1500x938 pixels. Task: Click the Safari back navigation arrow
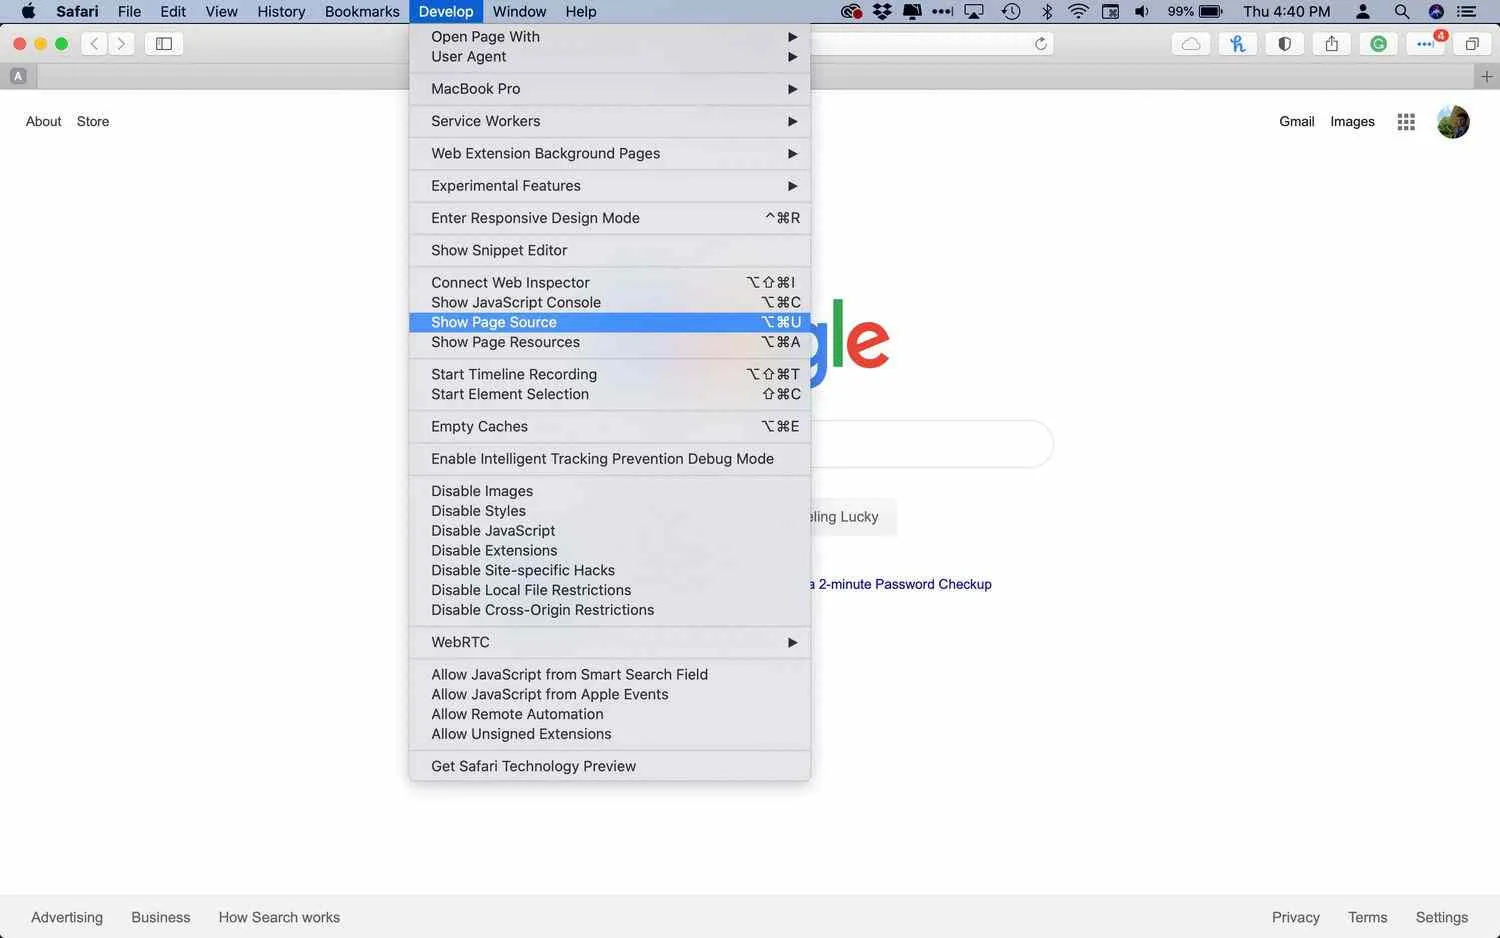click(94, 44)
